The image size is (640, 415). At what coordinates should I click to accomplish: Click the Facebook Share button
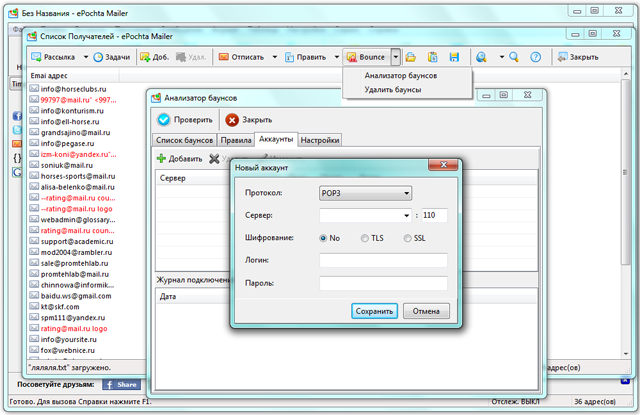(122, 384)
